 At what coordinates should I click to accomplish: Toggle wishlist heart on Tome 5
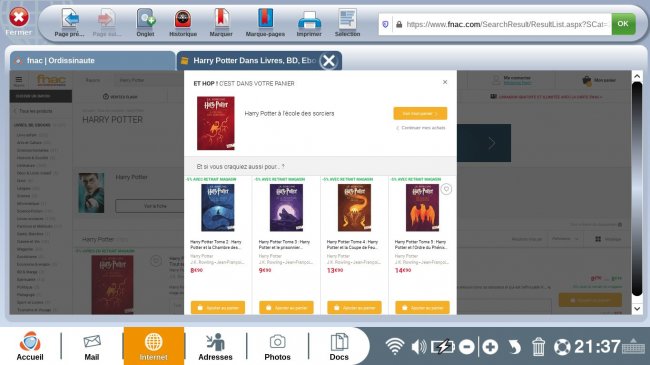coord(446,189)
